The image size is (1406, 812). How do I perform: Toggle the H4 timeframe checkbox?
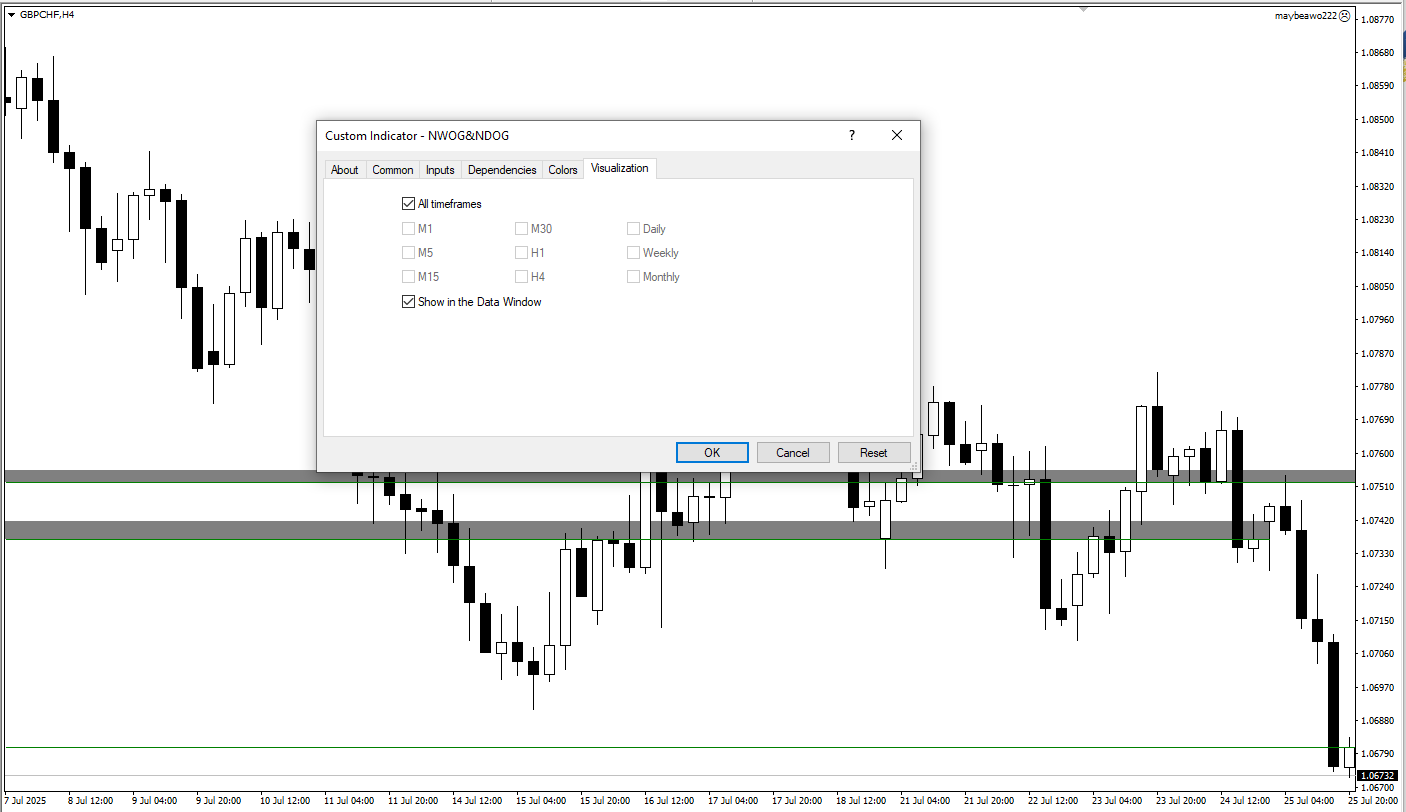521,277
